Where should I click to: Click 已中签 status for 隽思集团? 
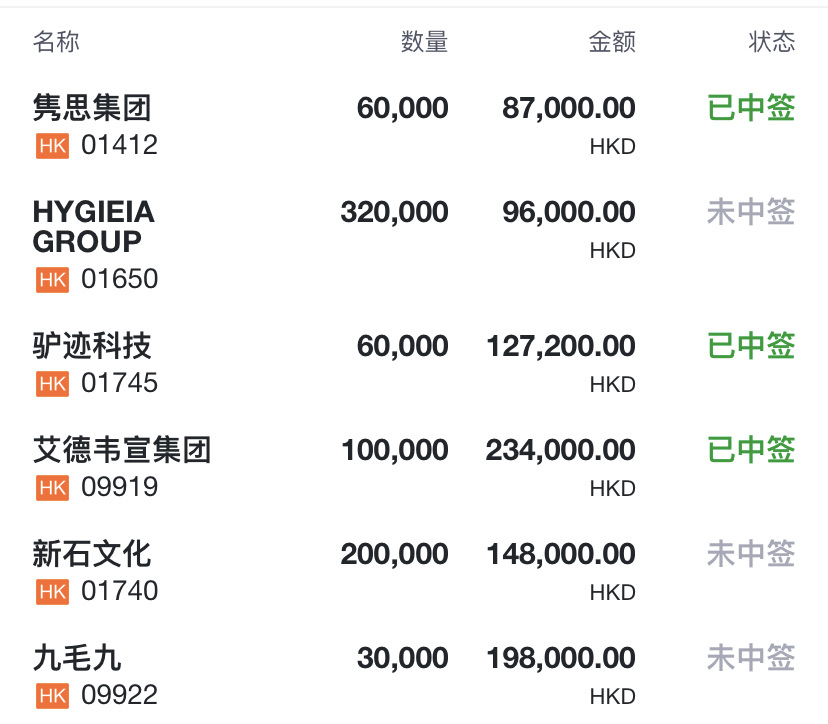[x=751, y=107]
